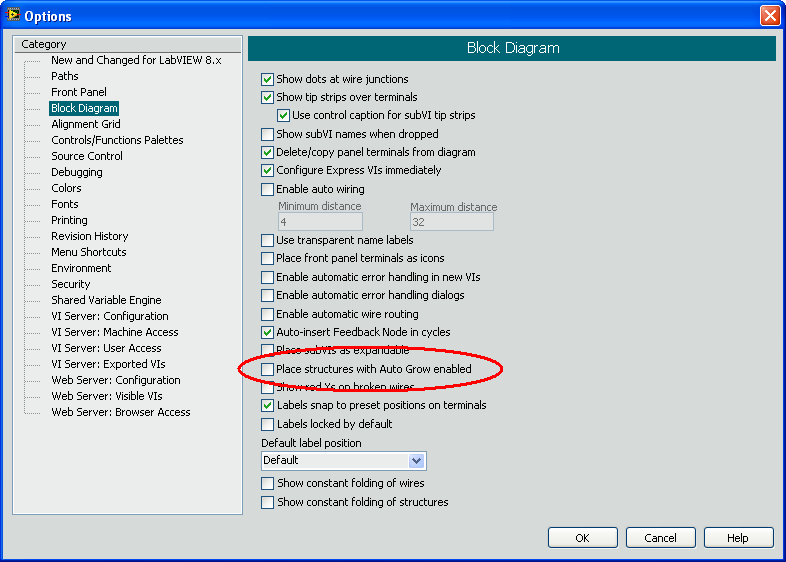The image size is (786, 562).
Task: Open Help for Options dialog
Action: tap(738, 538)
